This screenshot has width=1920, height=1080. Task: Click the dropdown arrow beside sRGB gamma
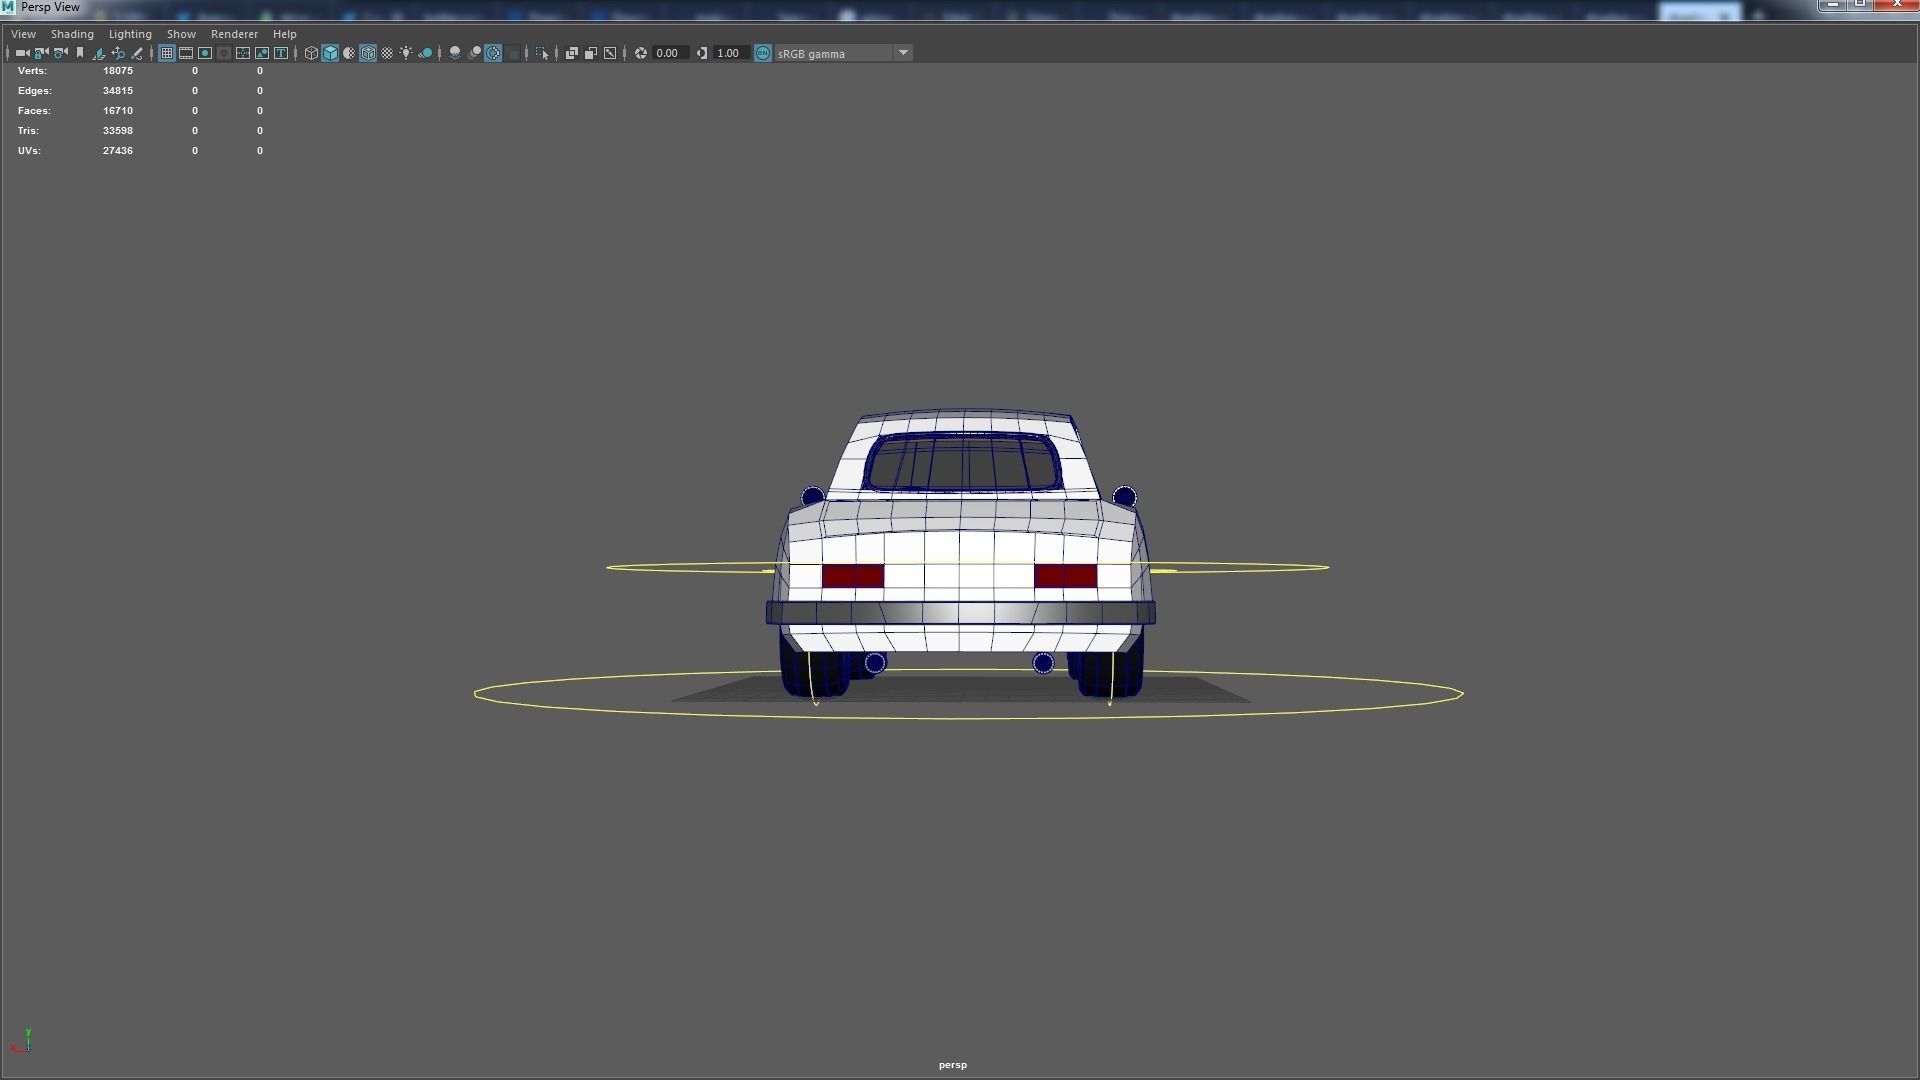tap(903, 53)
